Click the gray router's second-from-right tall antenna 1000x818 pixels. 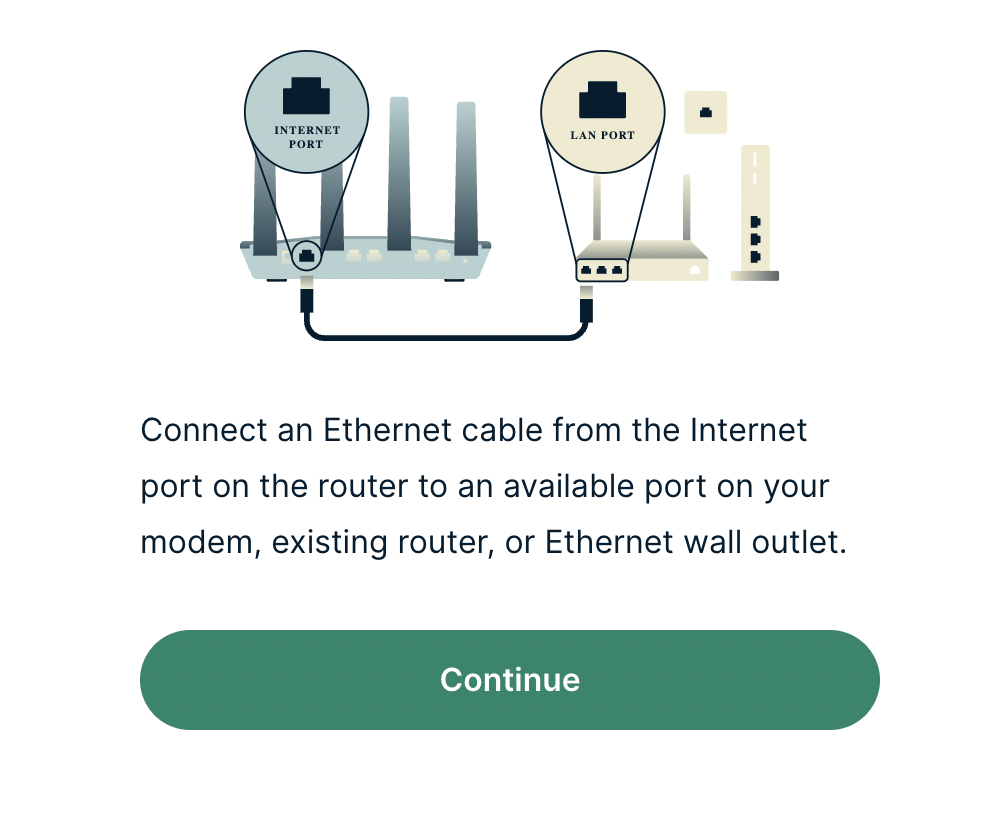click(399, 173)
